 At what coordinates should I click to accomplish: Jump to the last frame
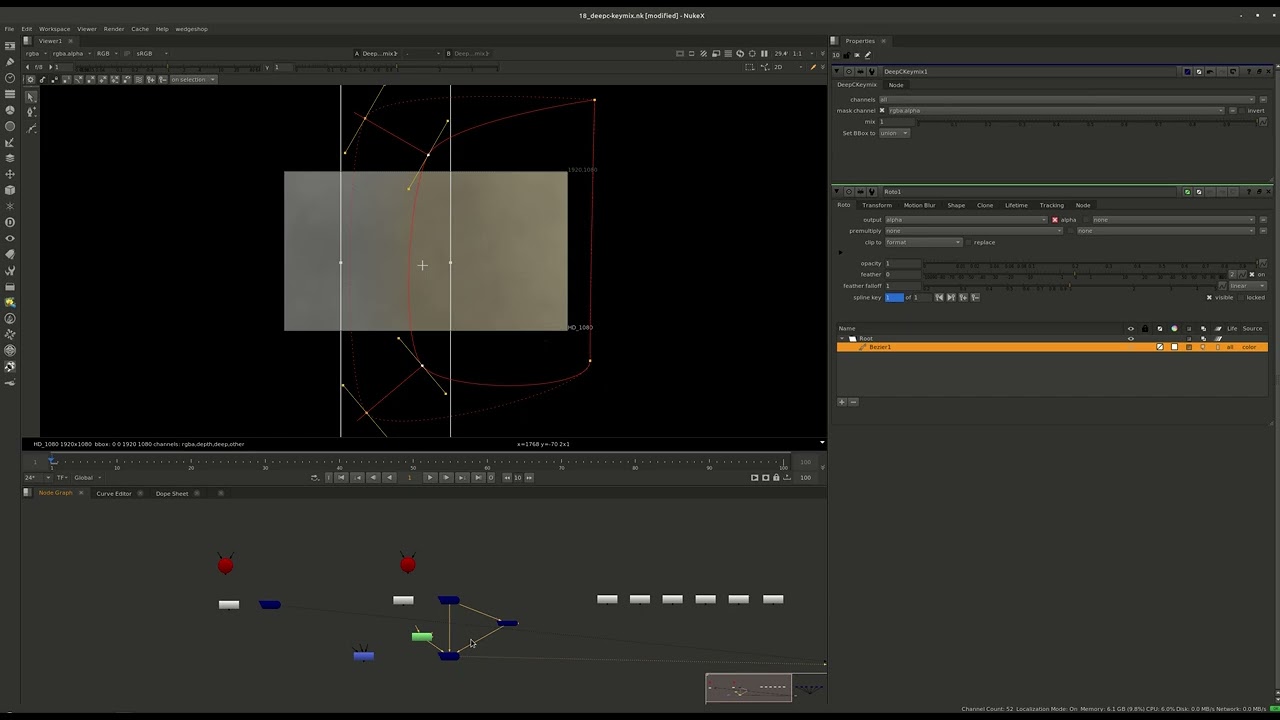478,477
